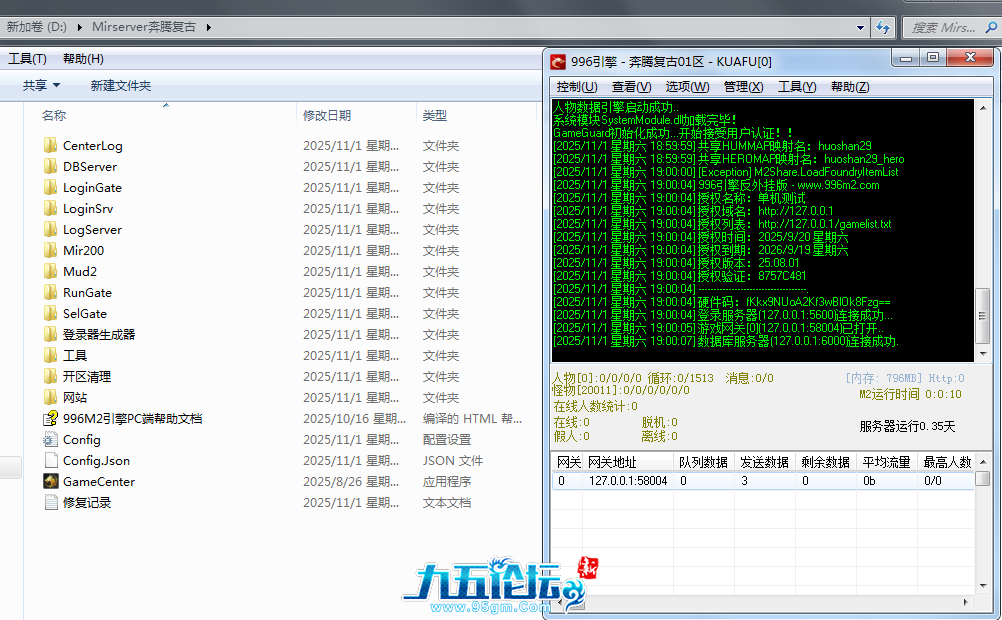This screenshot has width=1002, height=620.
Task: Select the GameCenter application icon
Action: [50, 482]
